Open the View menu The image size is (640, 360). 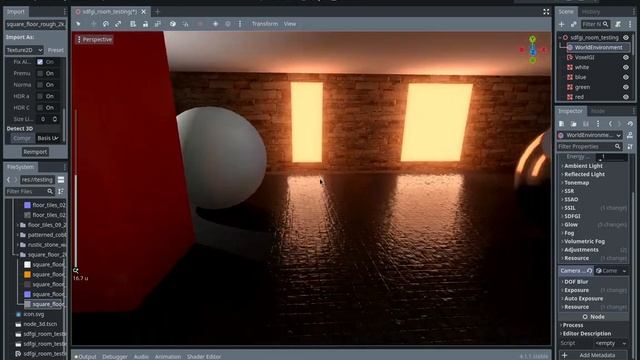click(290, 24)
